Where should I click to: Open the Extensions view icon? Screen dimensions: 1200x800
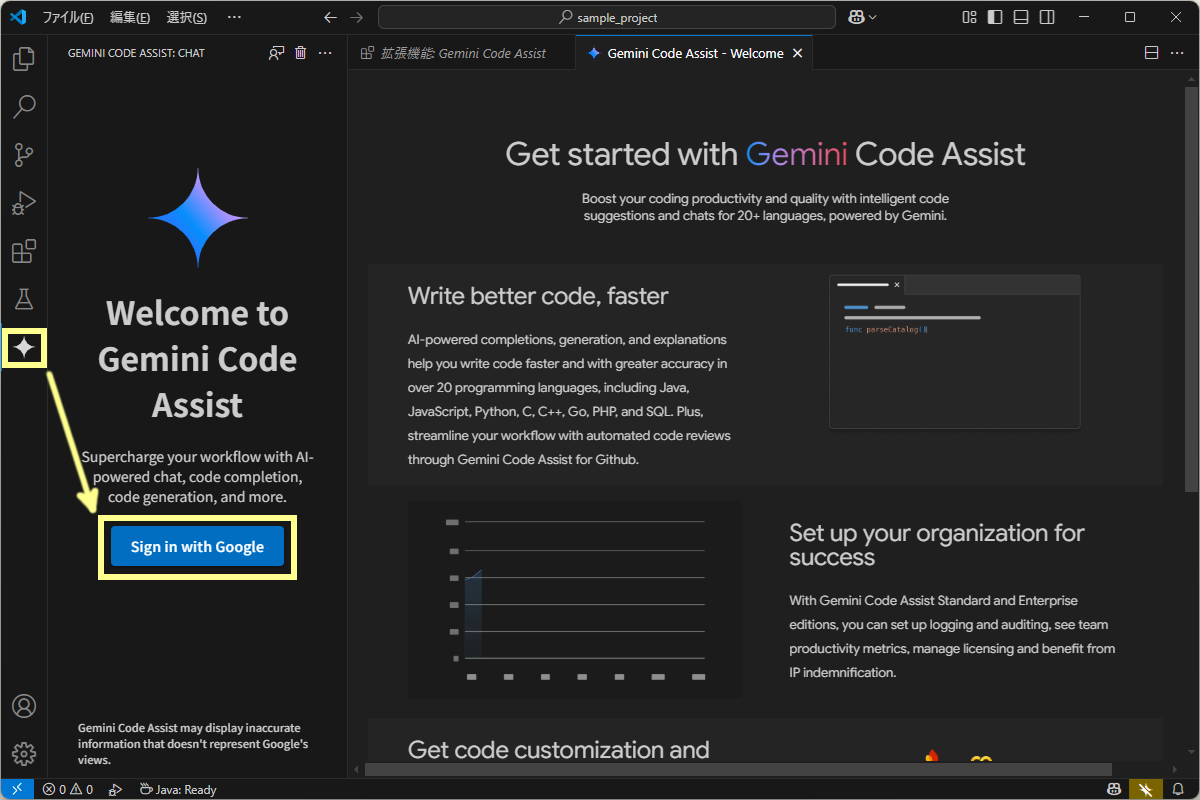pyautogui.click(x=24, y=251)
